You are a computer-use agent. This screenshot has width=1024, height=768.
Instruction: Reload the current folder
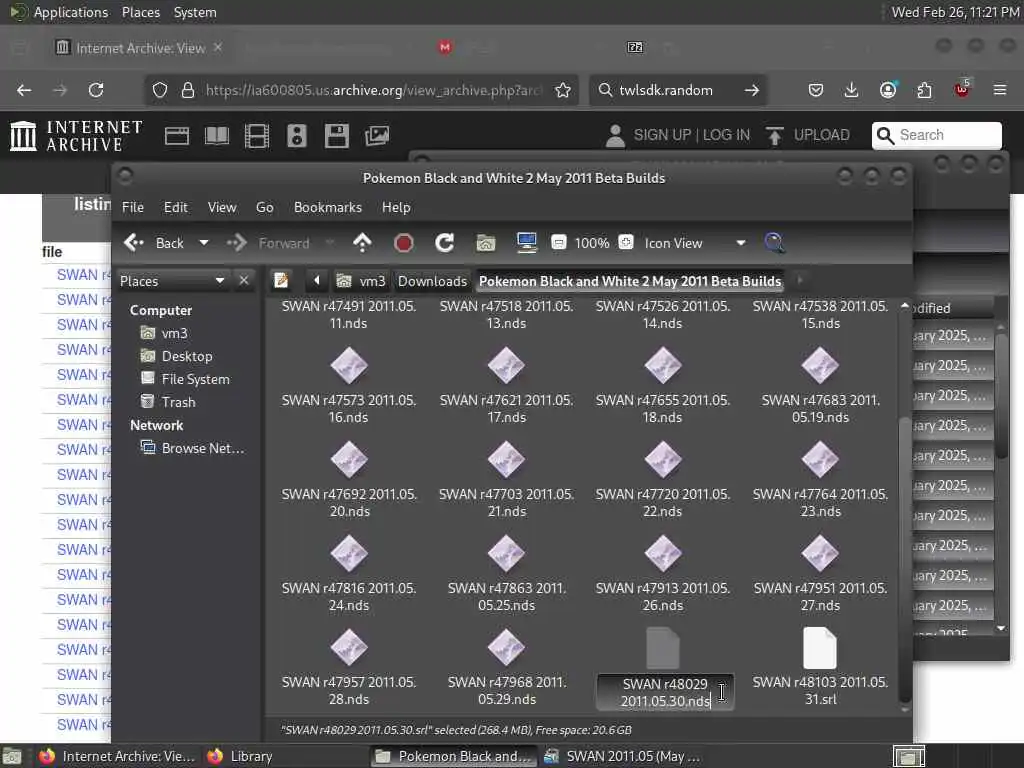point(445,243)
